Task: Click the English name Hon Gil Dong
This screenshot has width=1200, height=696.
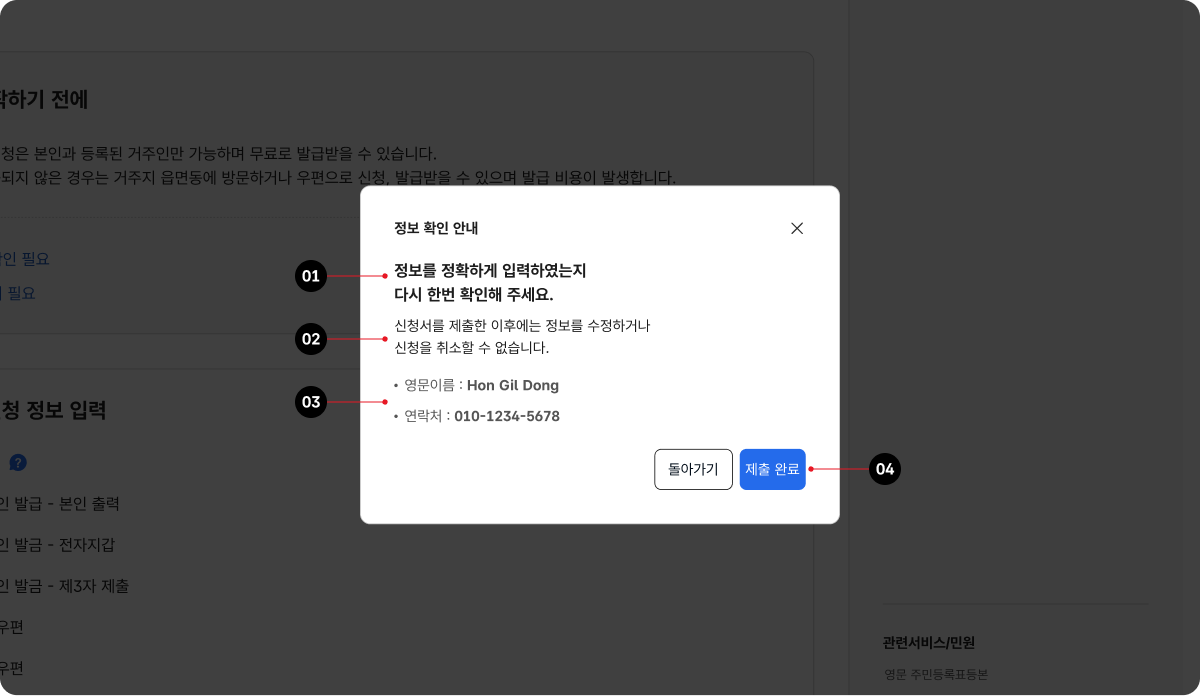Action: coord(512,385)
